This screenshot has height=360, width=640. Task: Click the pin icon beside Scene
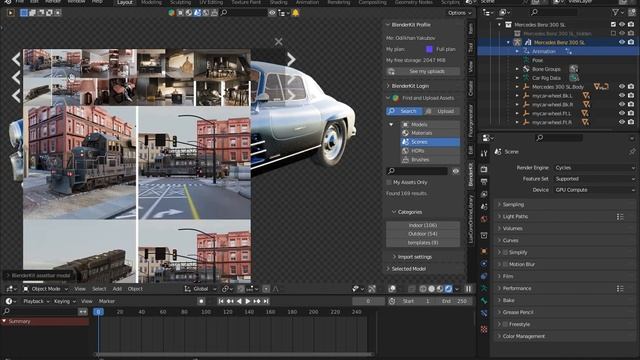click(632, 151)
